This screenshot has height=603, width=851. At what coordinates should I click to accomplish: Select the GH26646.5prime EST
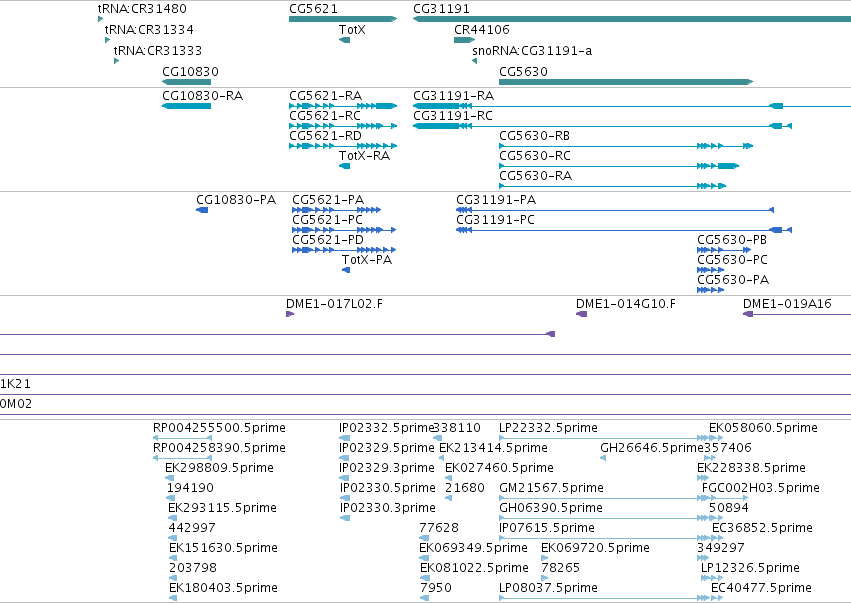[603, 458]
